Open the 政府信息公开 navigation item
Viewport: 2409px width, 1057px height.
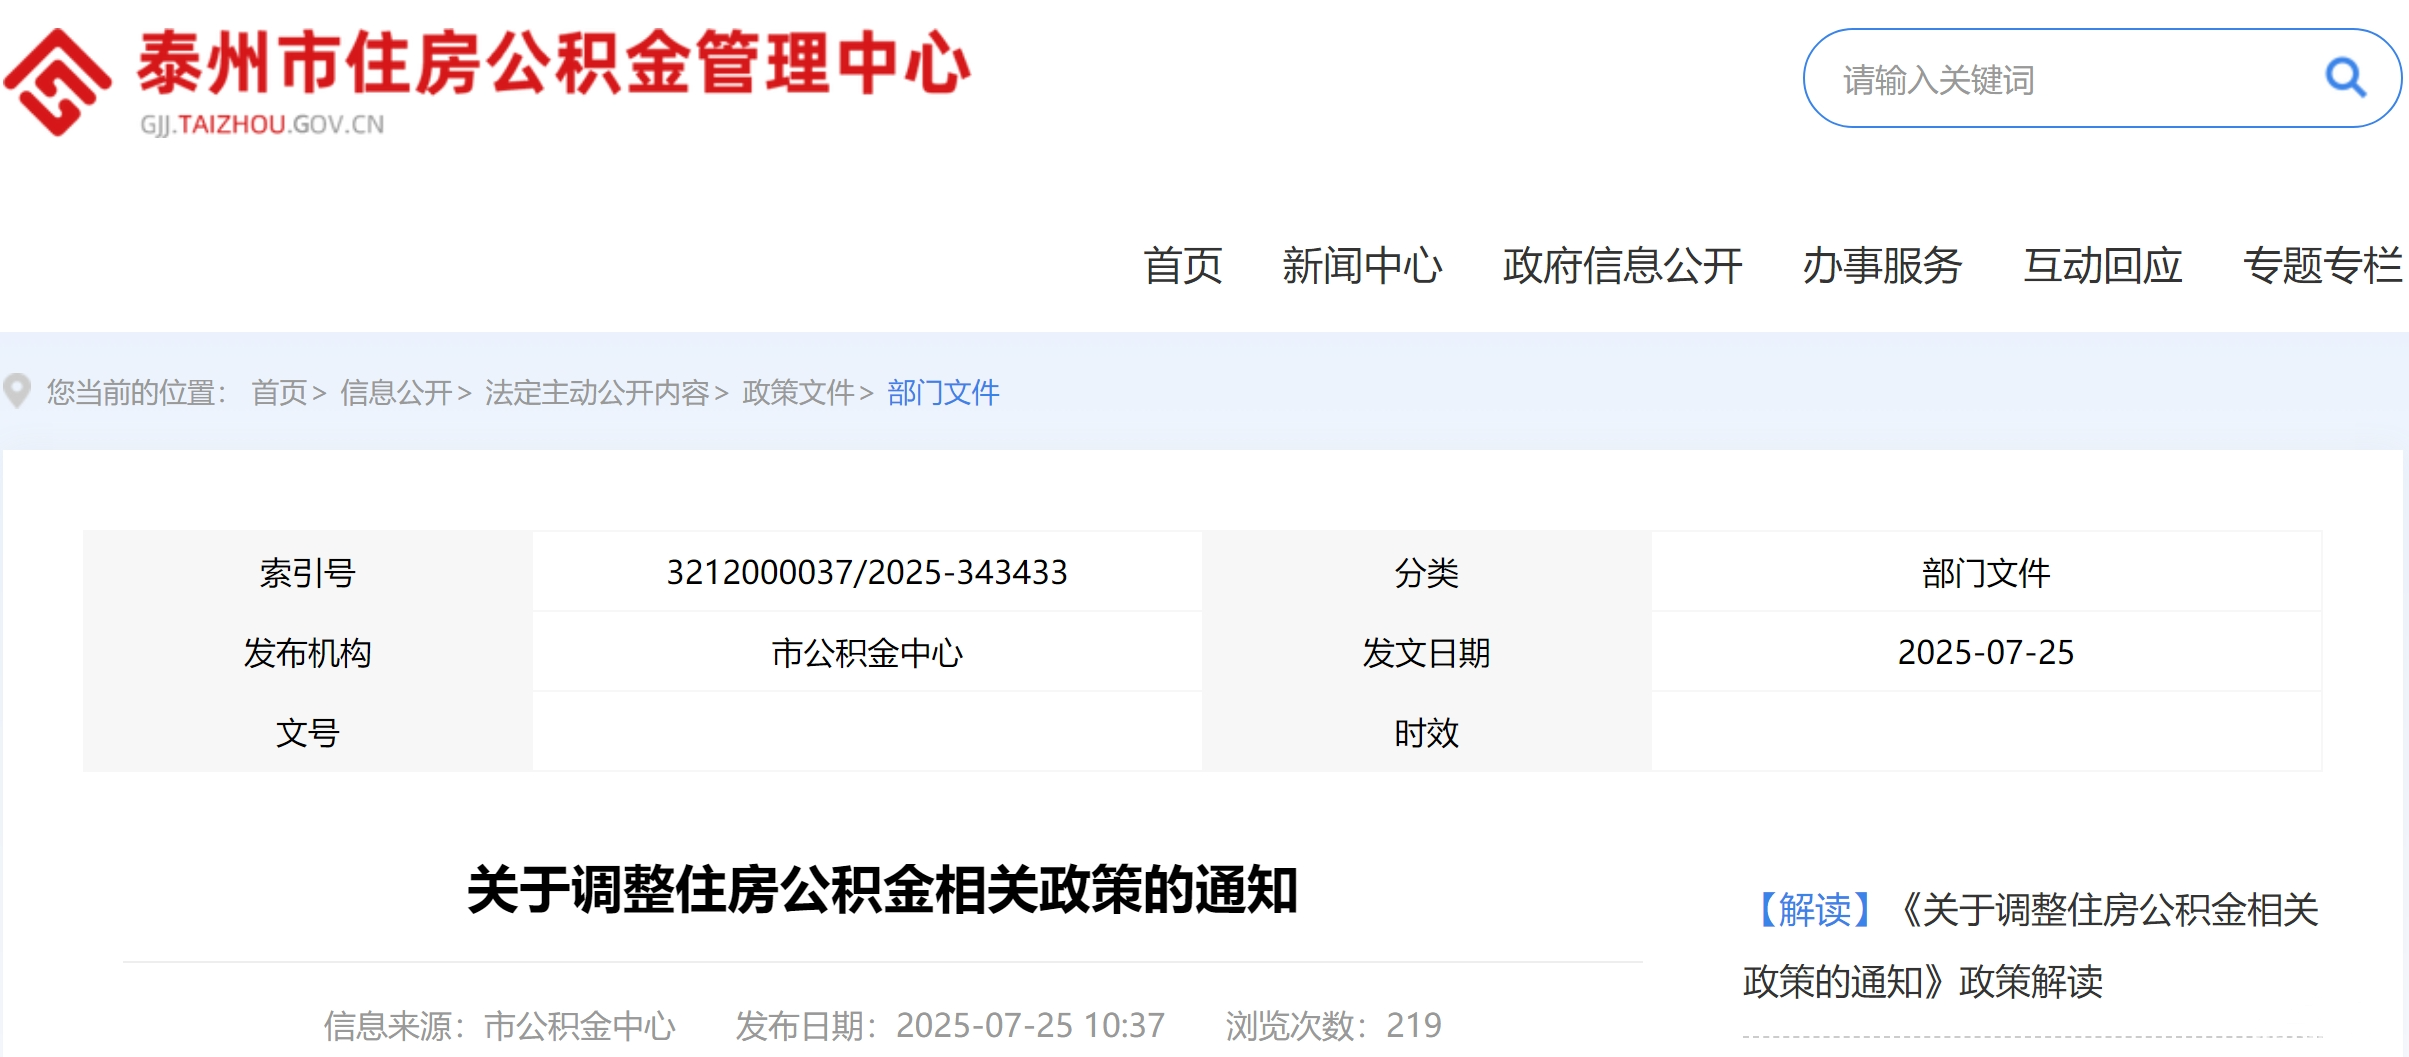coord(1622,266)
